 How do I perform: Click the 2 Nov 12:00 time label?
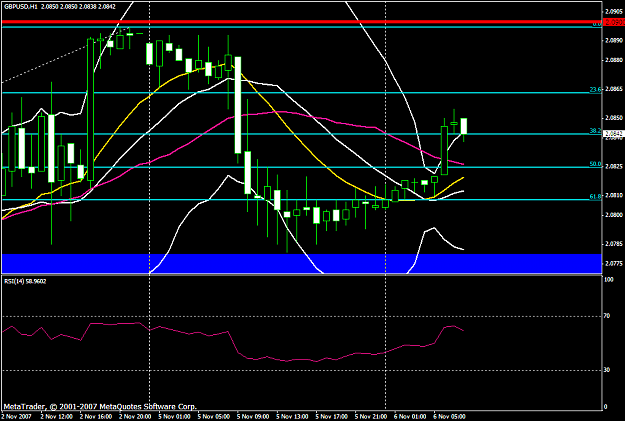(56, 417)
